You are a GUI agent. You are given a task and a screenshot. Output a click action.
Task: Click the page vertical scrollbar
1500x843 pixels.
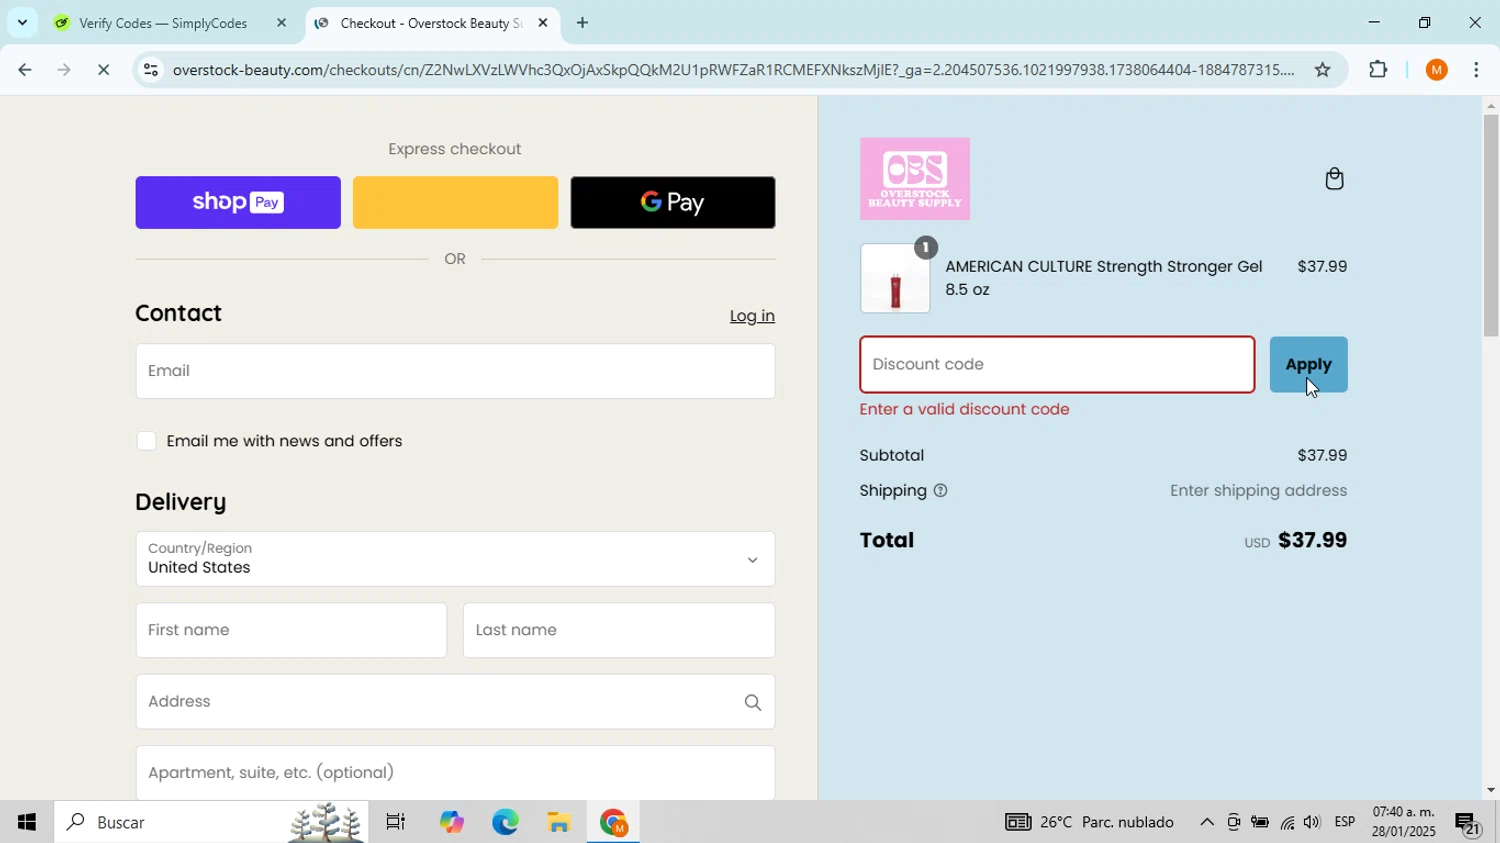1490,225
